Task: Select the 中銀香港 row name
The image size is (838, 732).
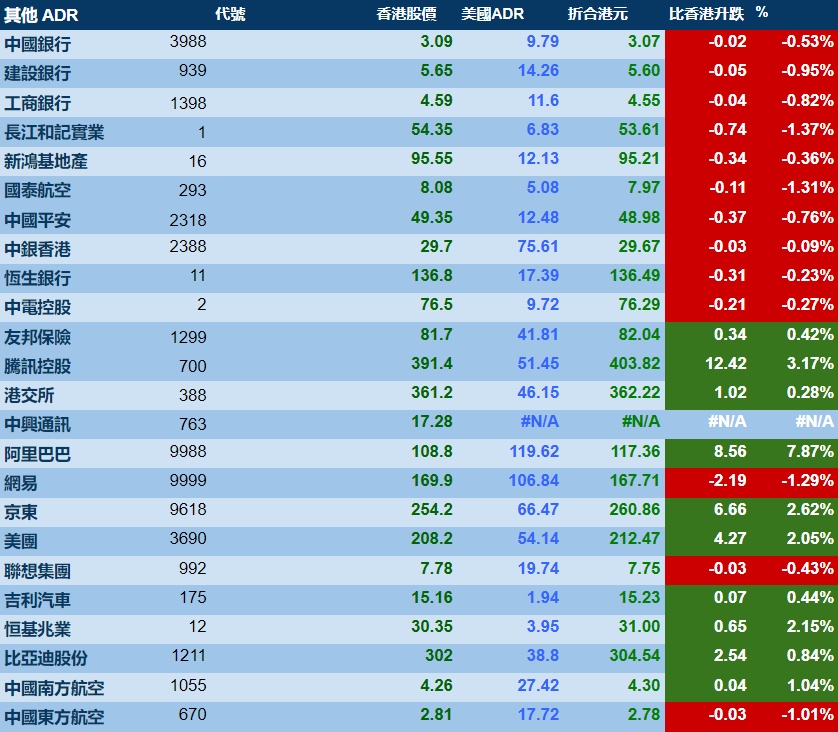Action: click(37, 249)
